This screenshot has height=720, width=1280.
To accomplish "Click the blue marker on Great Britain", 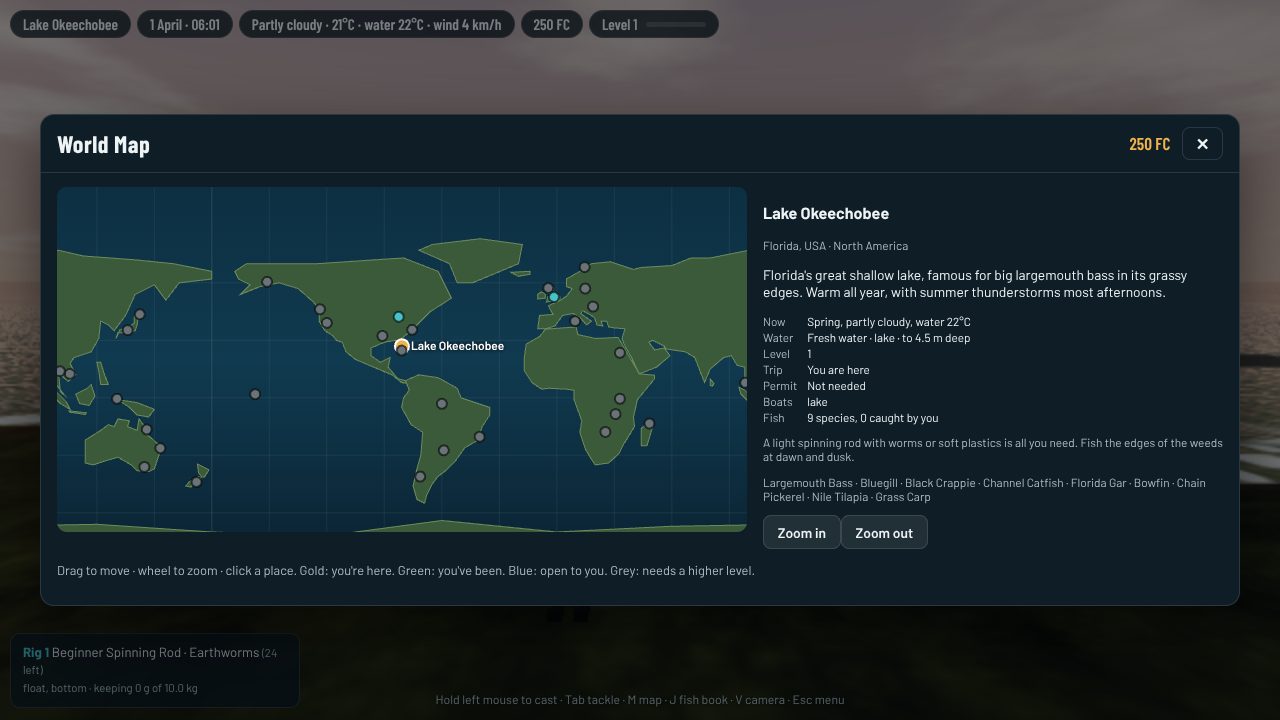I will (554, 297).
